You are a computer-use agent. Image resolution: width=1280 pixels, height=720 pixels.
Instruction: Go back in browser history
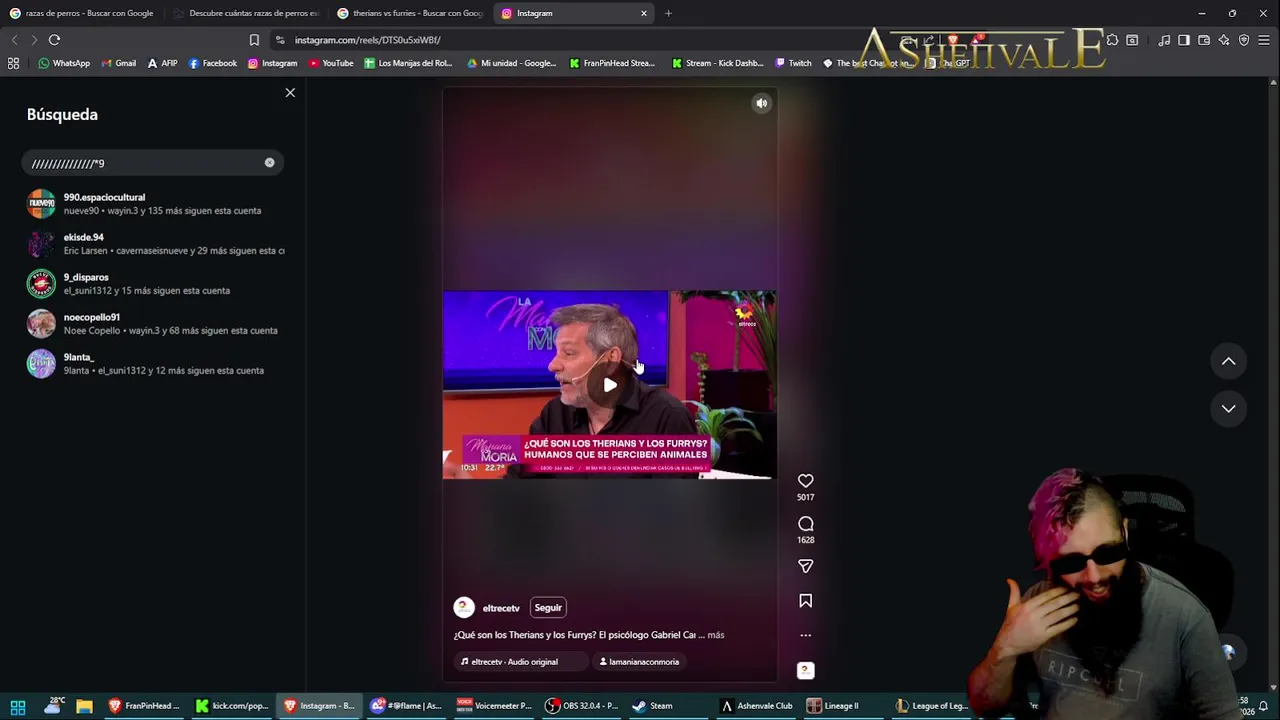[14, 40]
